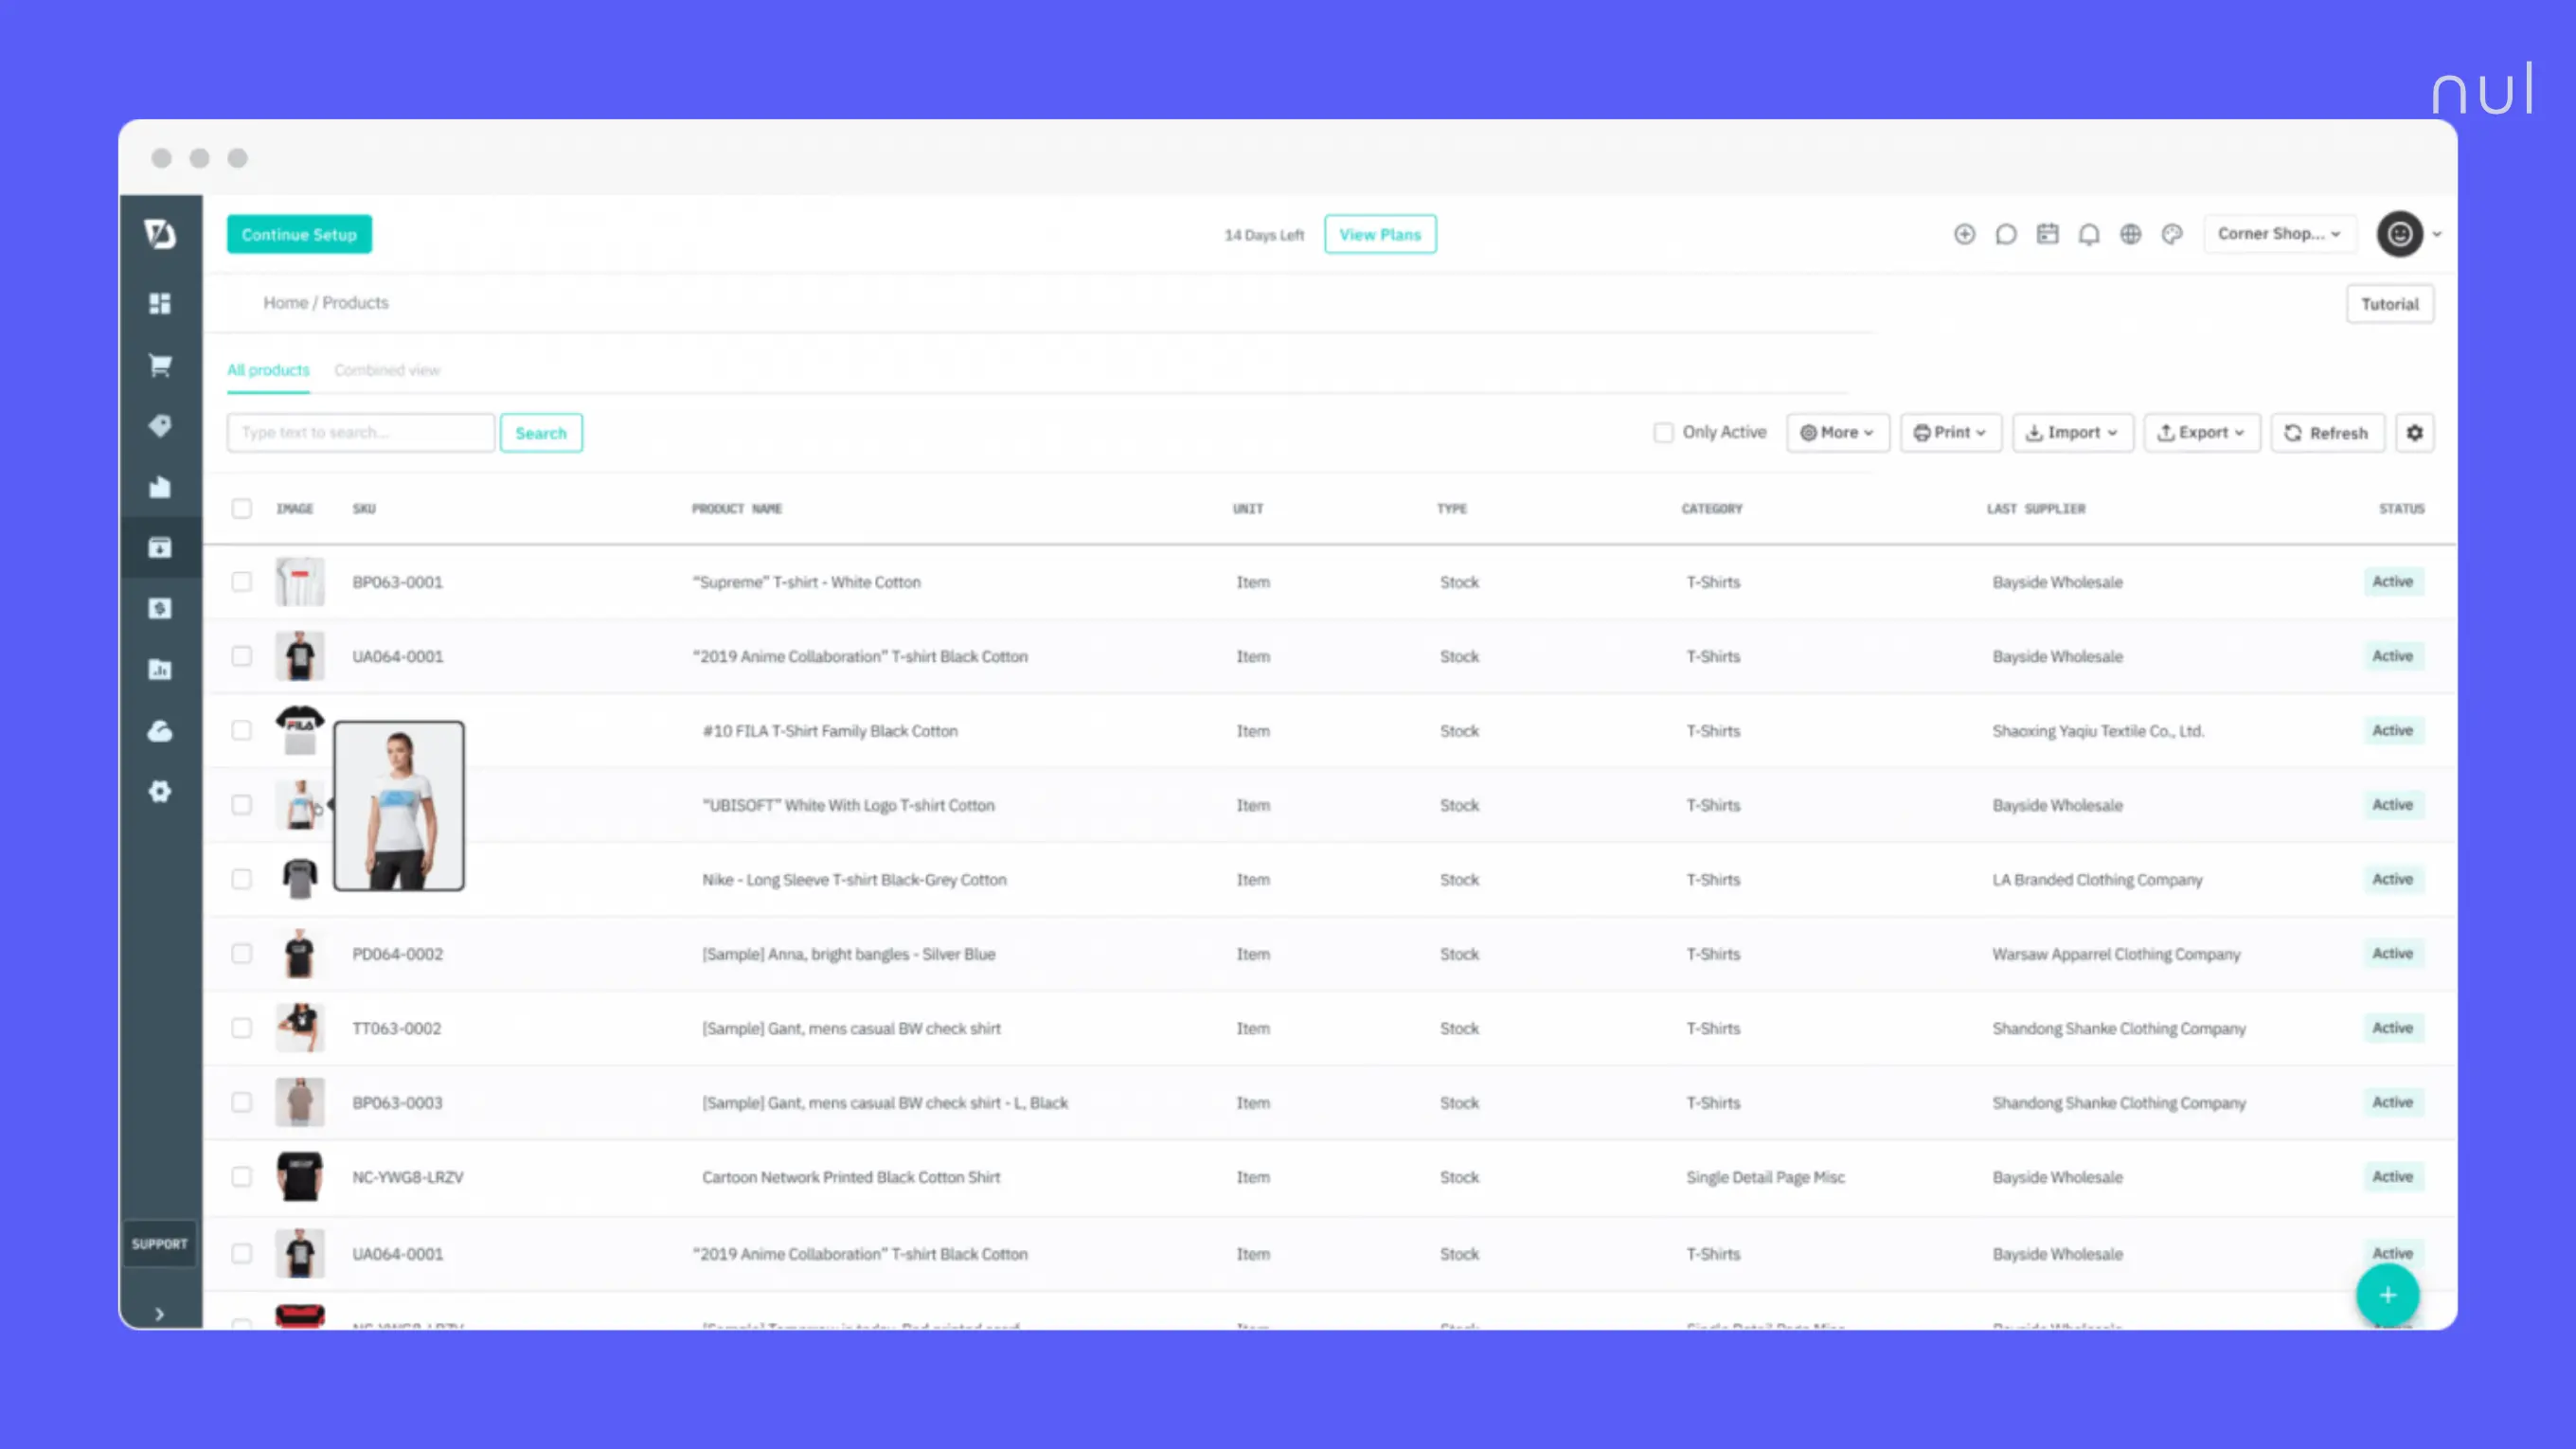The image size is (2576, 1449).
Task: Click the Single Detail Page Misc category
Action: [1765, 1177]
